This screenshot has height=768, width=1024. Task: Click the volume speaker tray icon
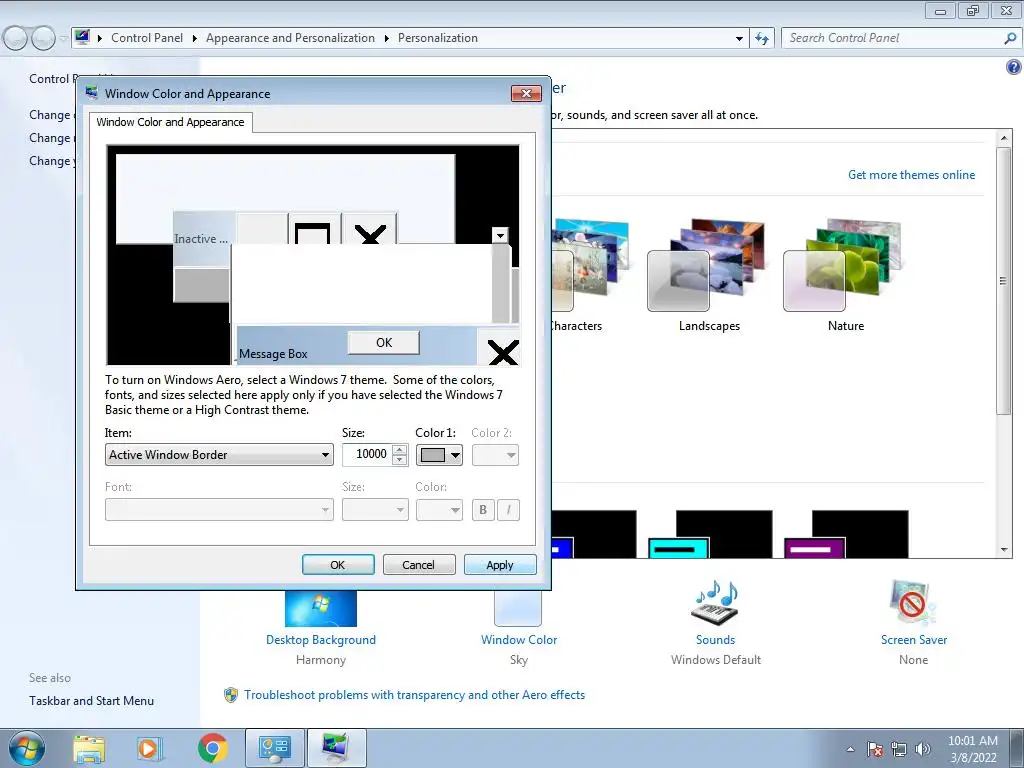tap(923, 749)
